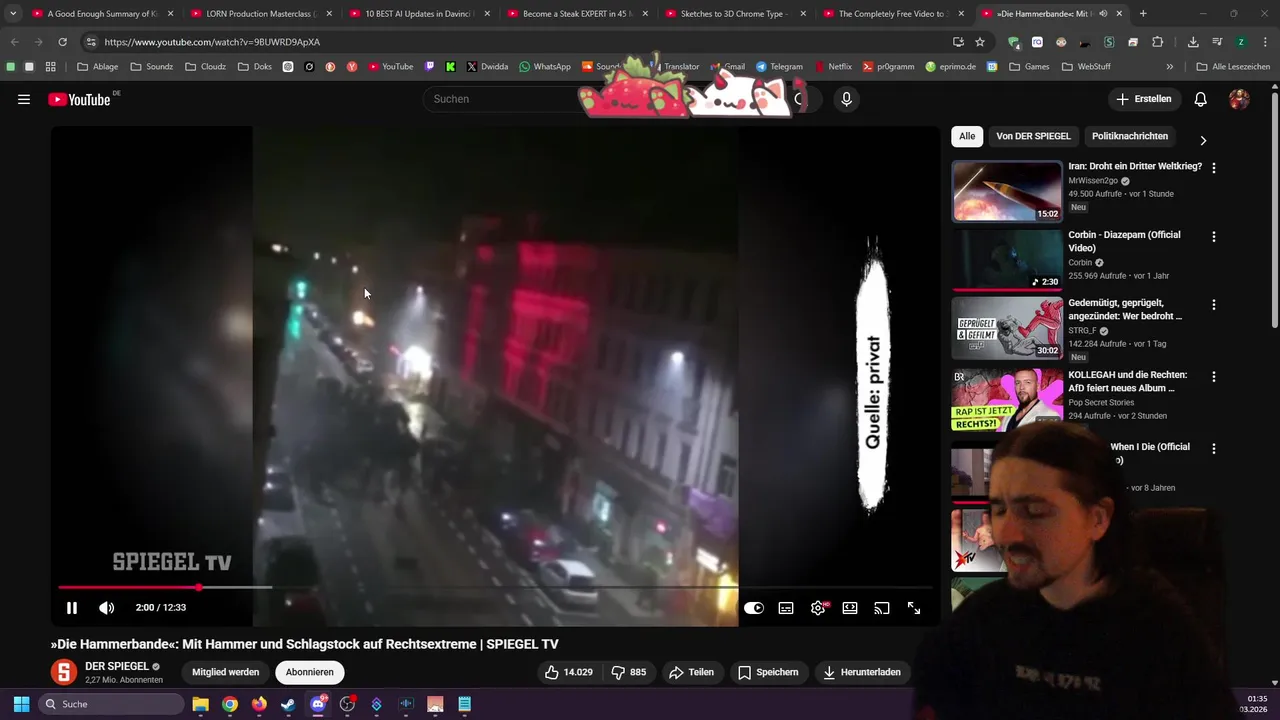This screenshot has width=1280, height=720.
Task: Open options for the KOLLEGAH video
Action: [x=1214, y=377]
